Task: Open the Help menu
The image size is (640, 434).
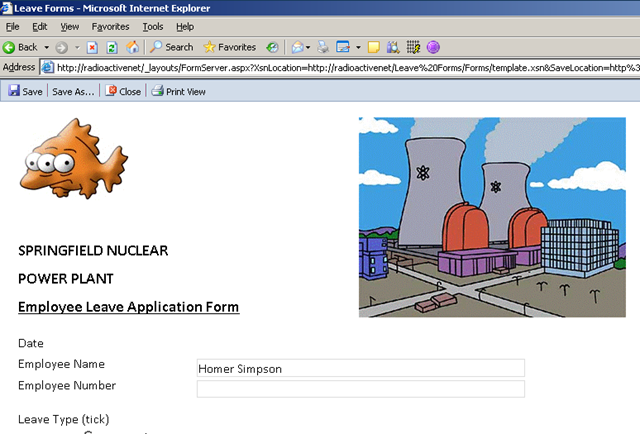Action: coord(185,27)
